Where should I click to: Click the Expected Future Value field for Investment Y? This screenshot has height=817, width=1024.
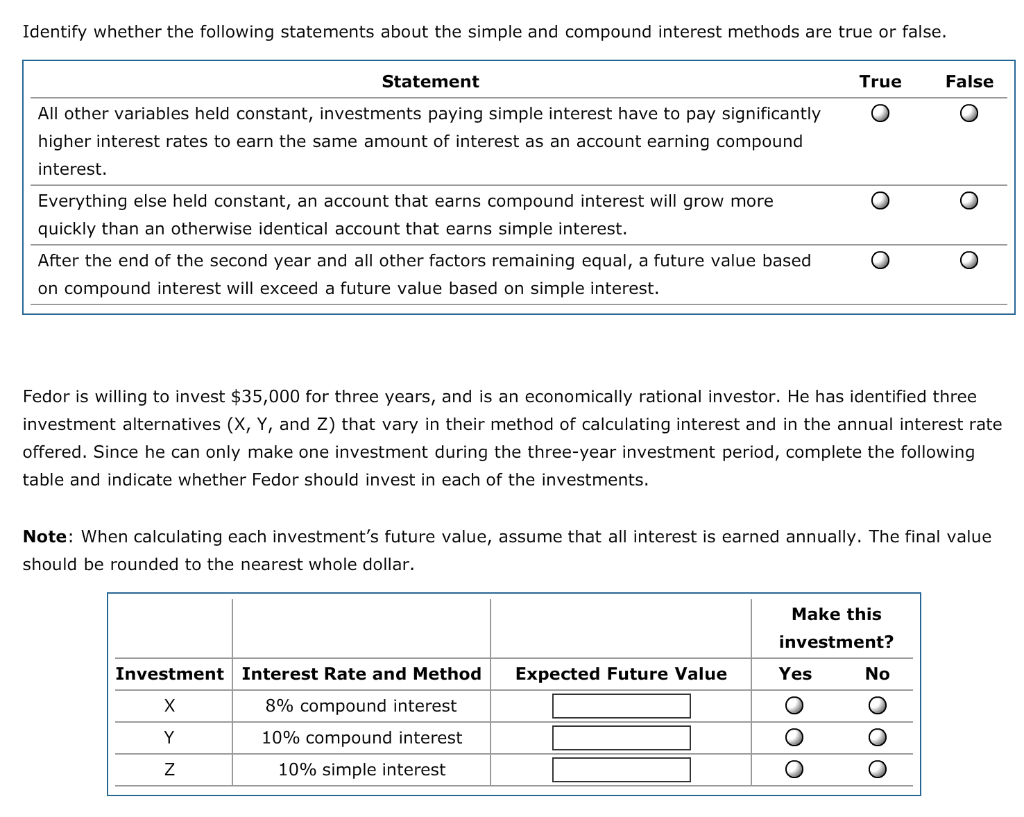point(621,737)
